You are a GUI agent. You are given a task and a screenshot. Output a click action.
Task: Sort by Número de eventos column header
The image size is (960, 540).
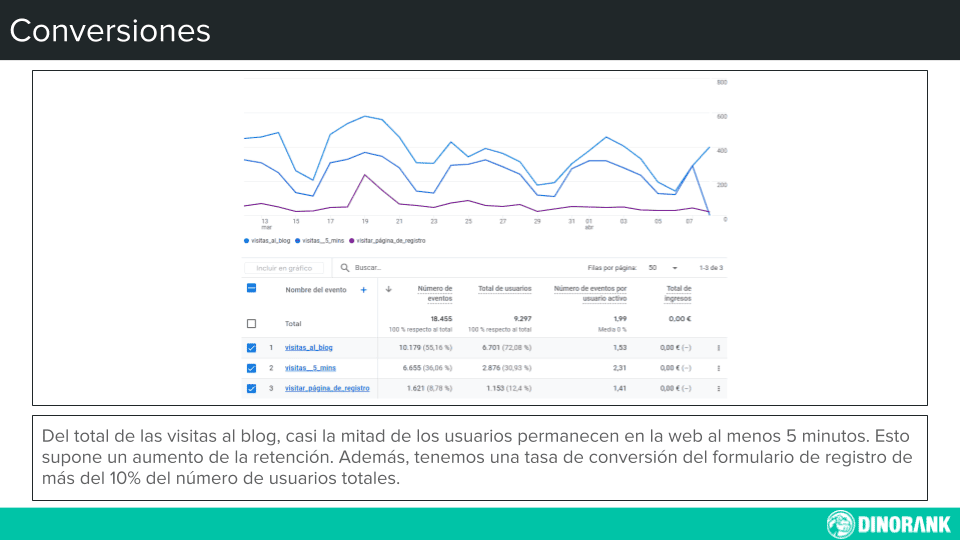point(435,293)
